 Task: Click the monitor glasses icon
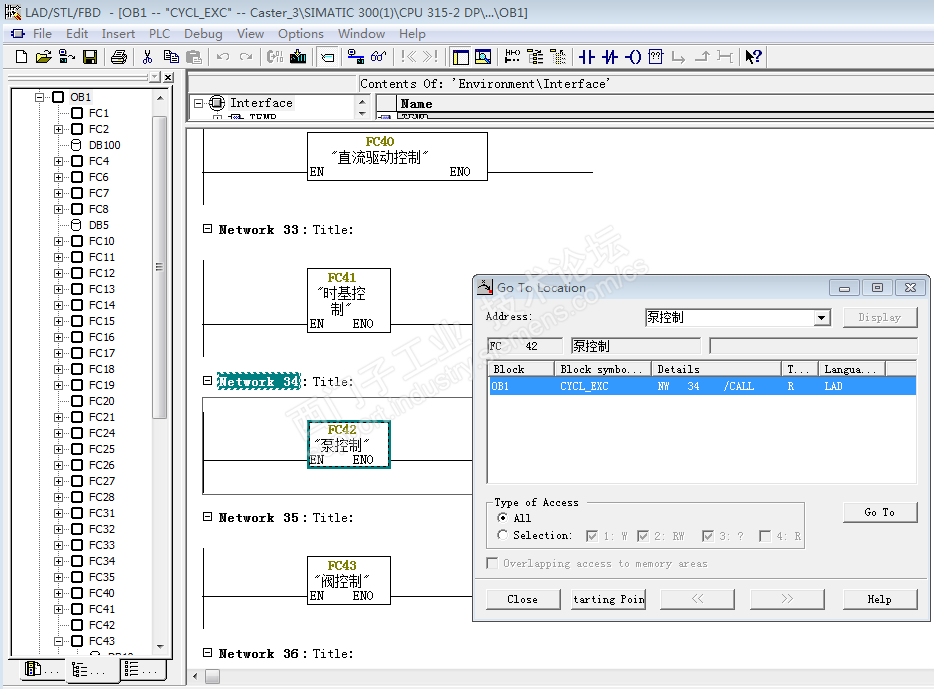pyautogui.click(x=379, y=57)
